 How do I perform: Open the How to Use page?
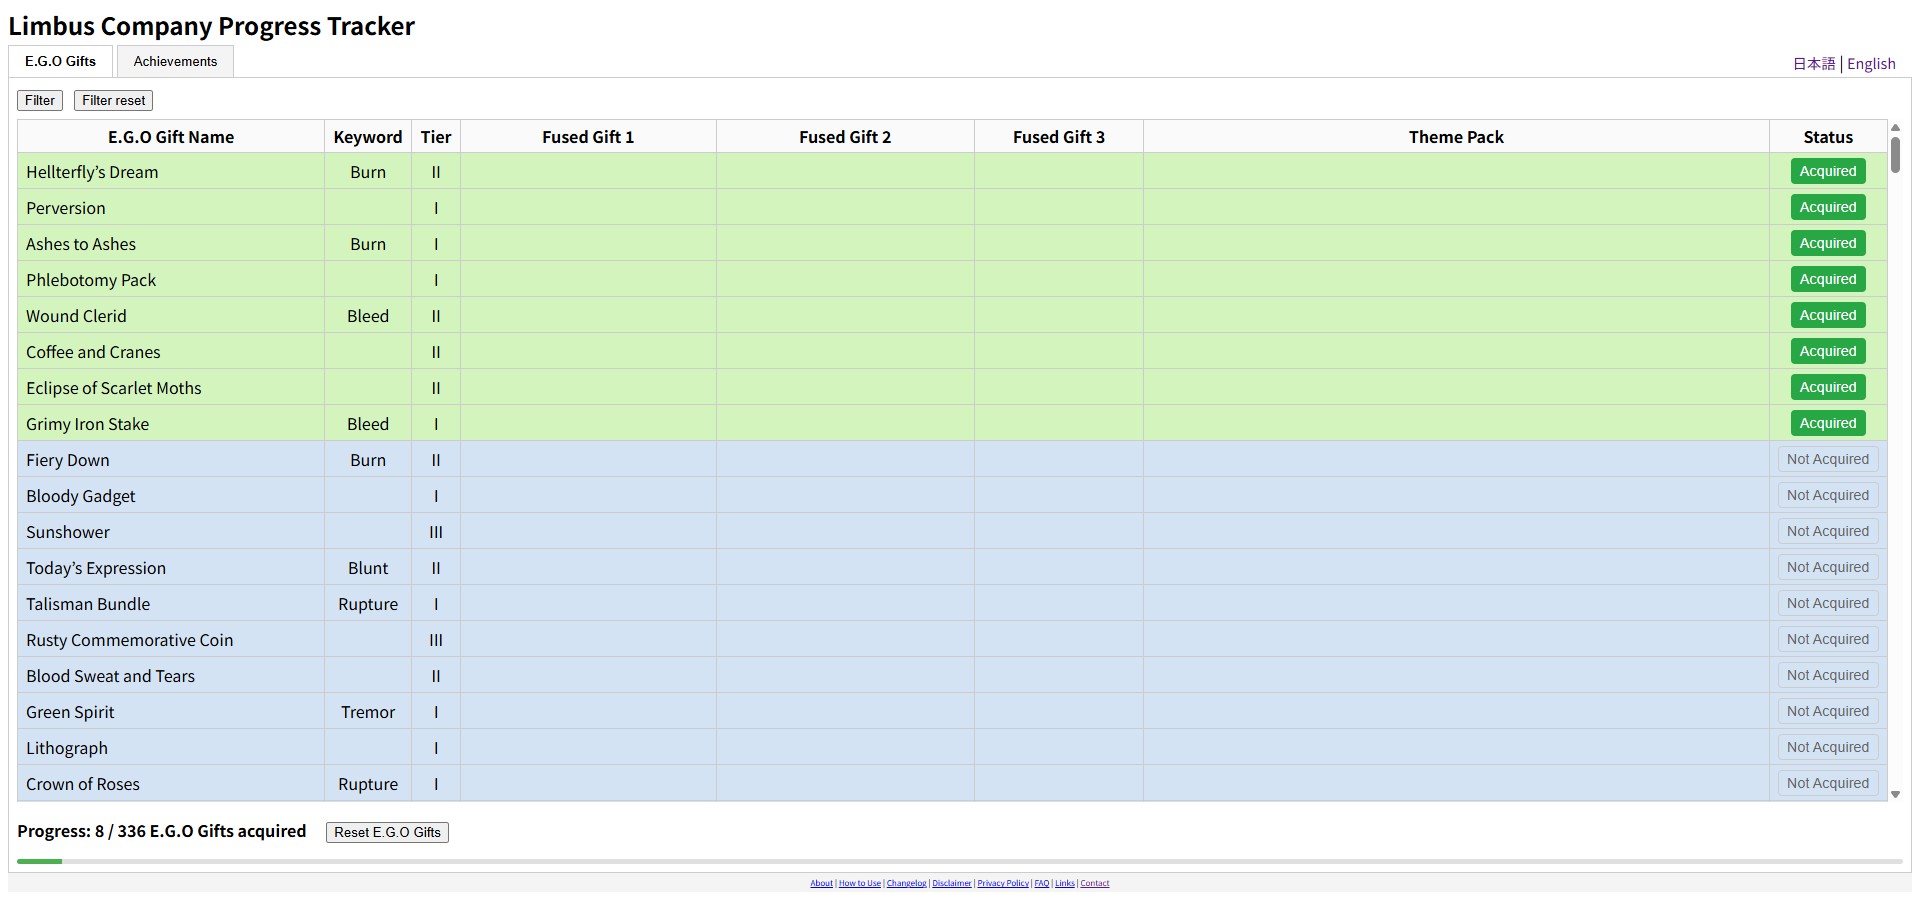click(x=860, y=883)
